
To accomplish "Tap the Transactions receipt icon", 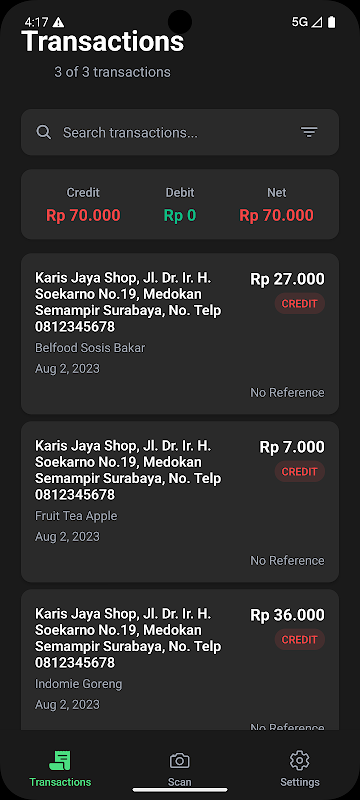I will tap(60, 761).
